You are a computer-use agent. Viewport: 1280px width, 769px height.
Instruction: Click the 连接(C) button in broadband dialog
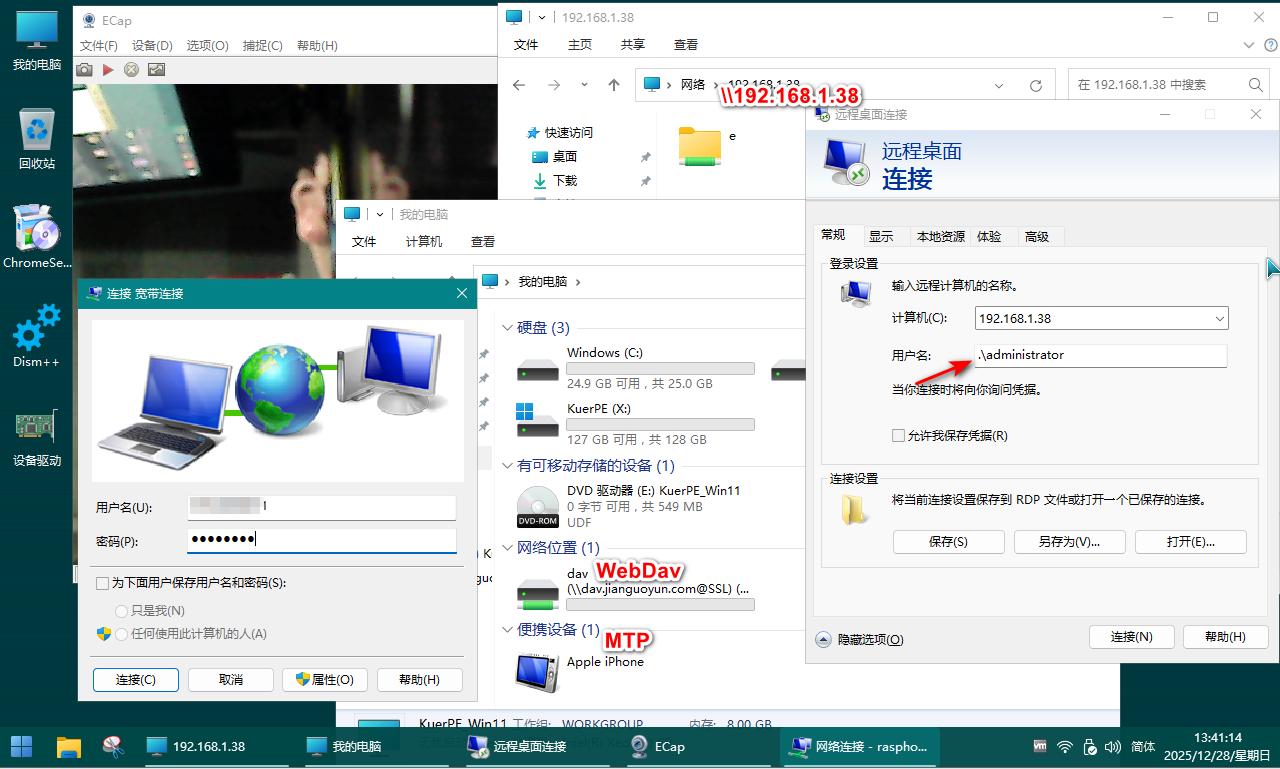pyautogui.click(x=136, y=680)
